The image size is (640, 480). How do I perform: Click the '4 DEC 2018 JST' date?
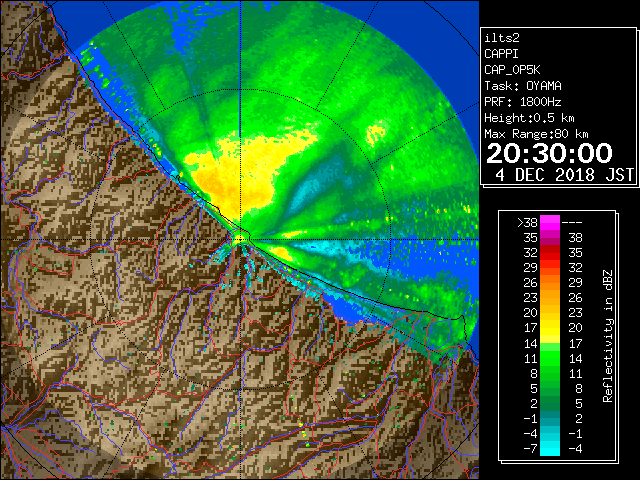pyautogui.click(x=564, y=175)
